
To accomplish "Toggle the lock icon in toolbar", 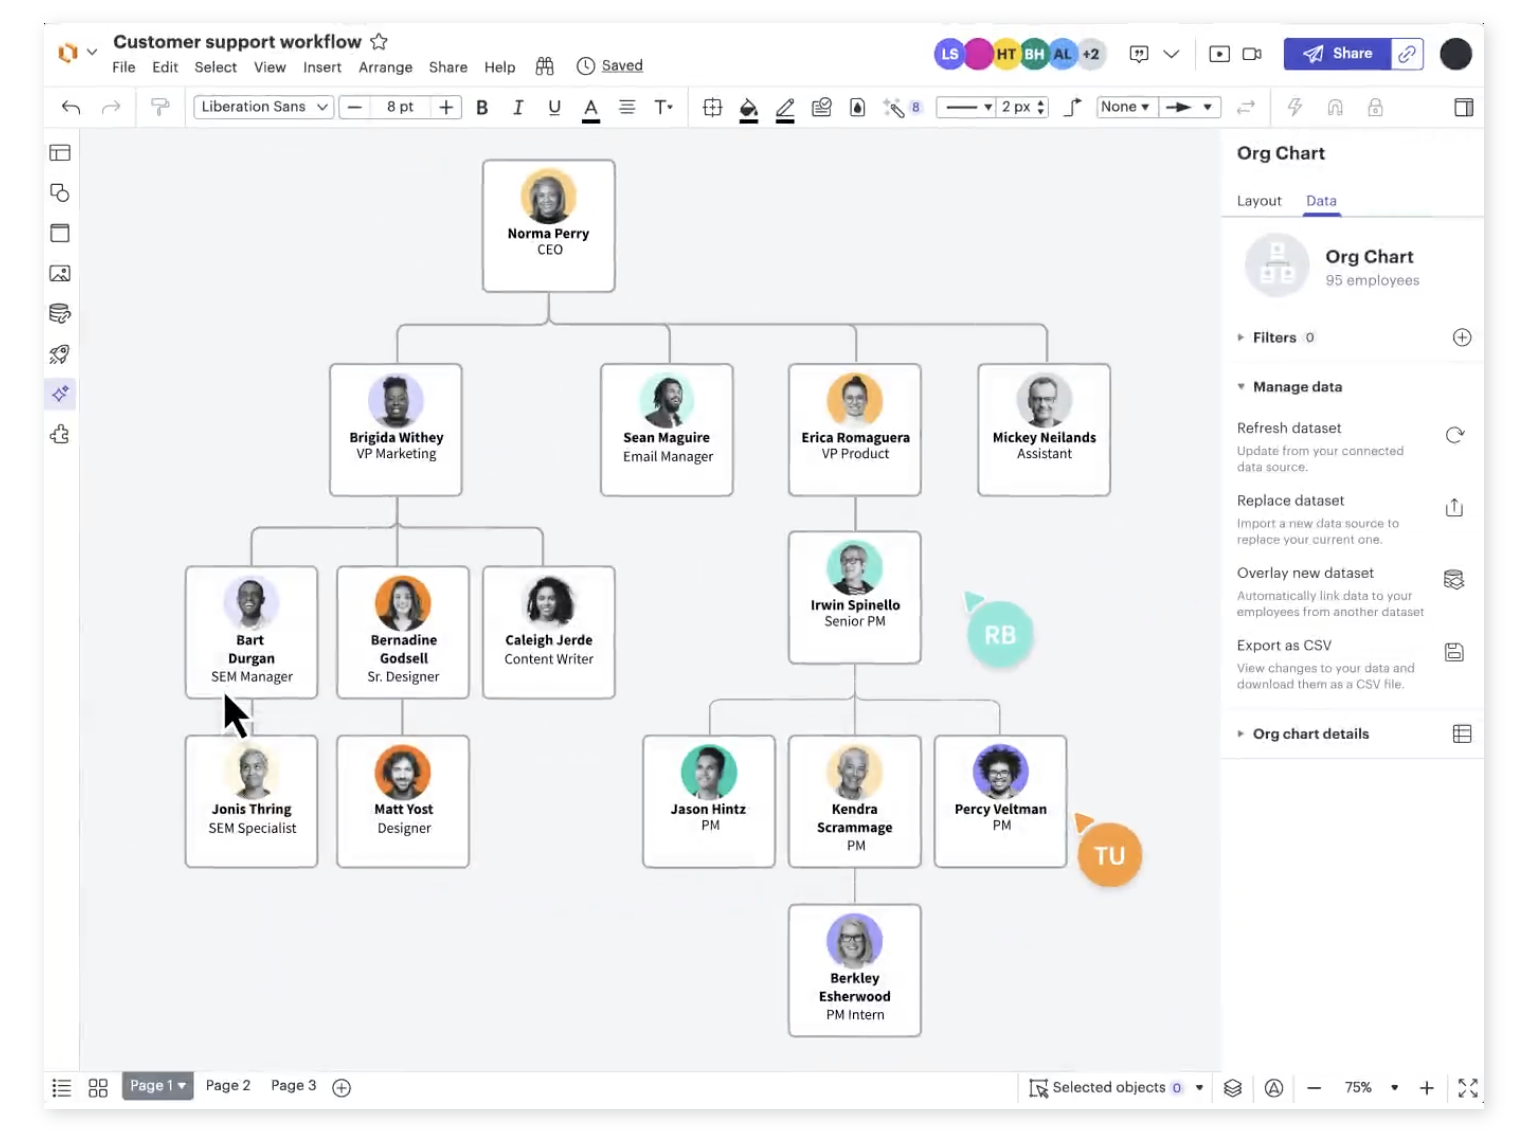I will (x=1375, y=107).
